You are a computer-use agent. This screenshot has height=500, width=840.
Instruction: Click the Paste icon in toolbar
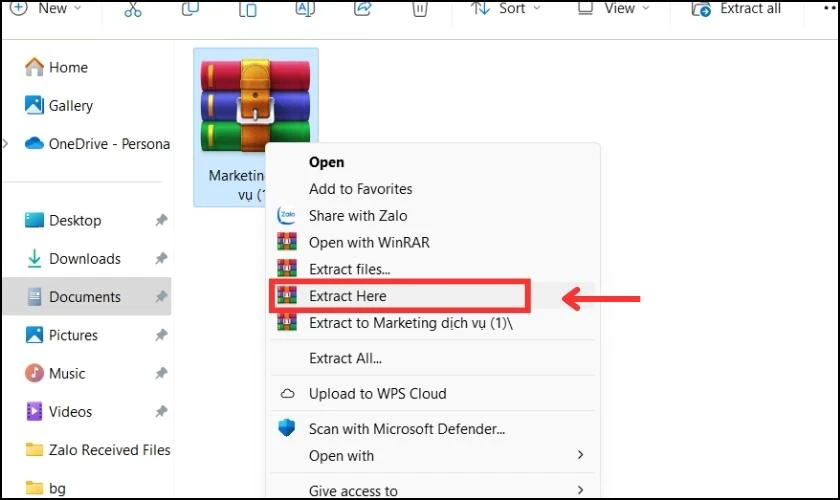(248, 9)
